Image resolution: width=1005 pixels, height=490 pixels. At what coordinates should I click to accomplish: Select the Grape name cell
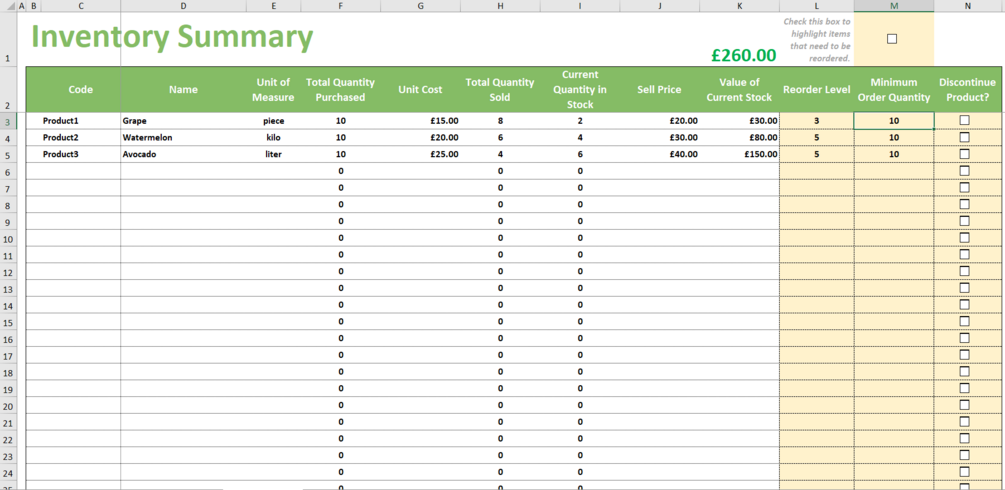click(x=183, y=121)
